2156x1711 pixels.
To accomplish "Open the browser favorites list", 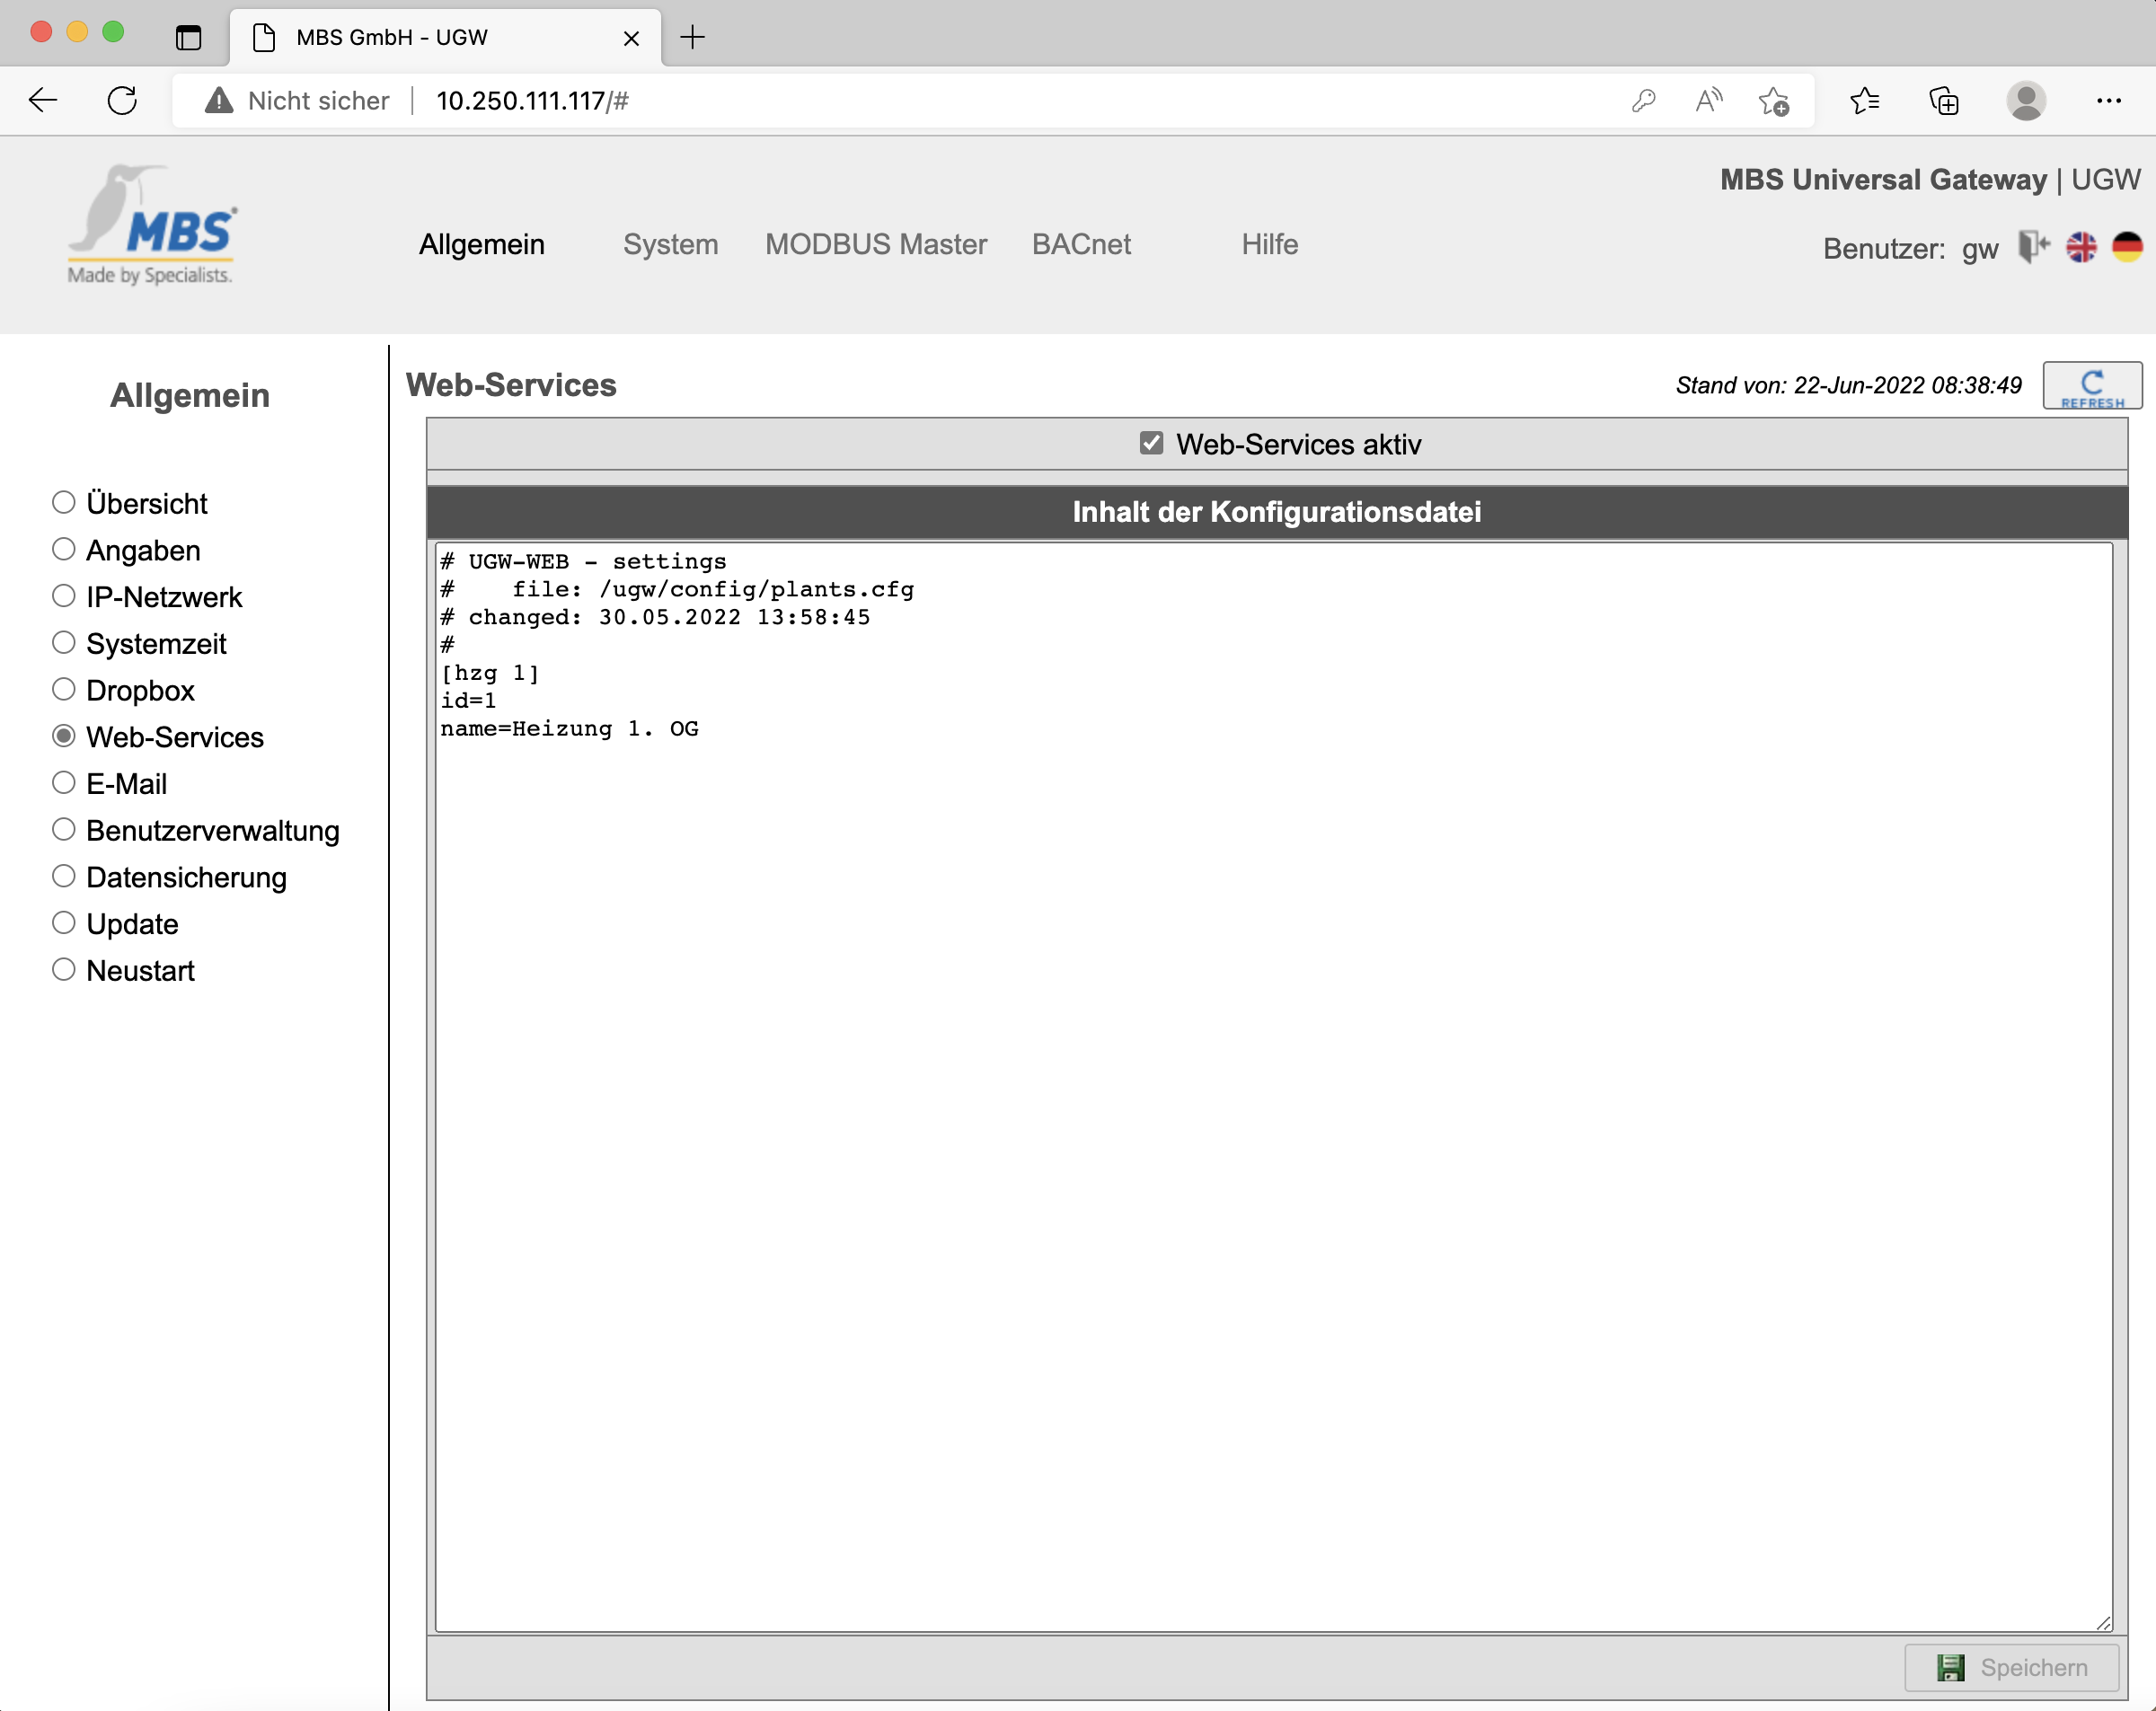I will [x=1864, y=100].
